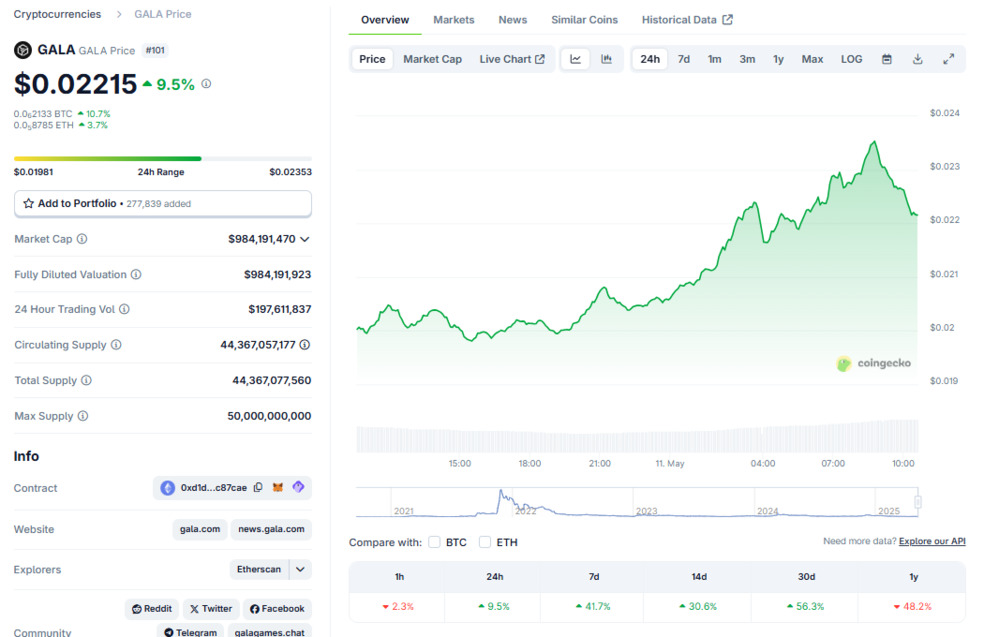Viewport: 984px width, 637px height.
Task: Click the purple diamond icon in Contract row
Action: pyautogui.click(x=298, y=486)
